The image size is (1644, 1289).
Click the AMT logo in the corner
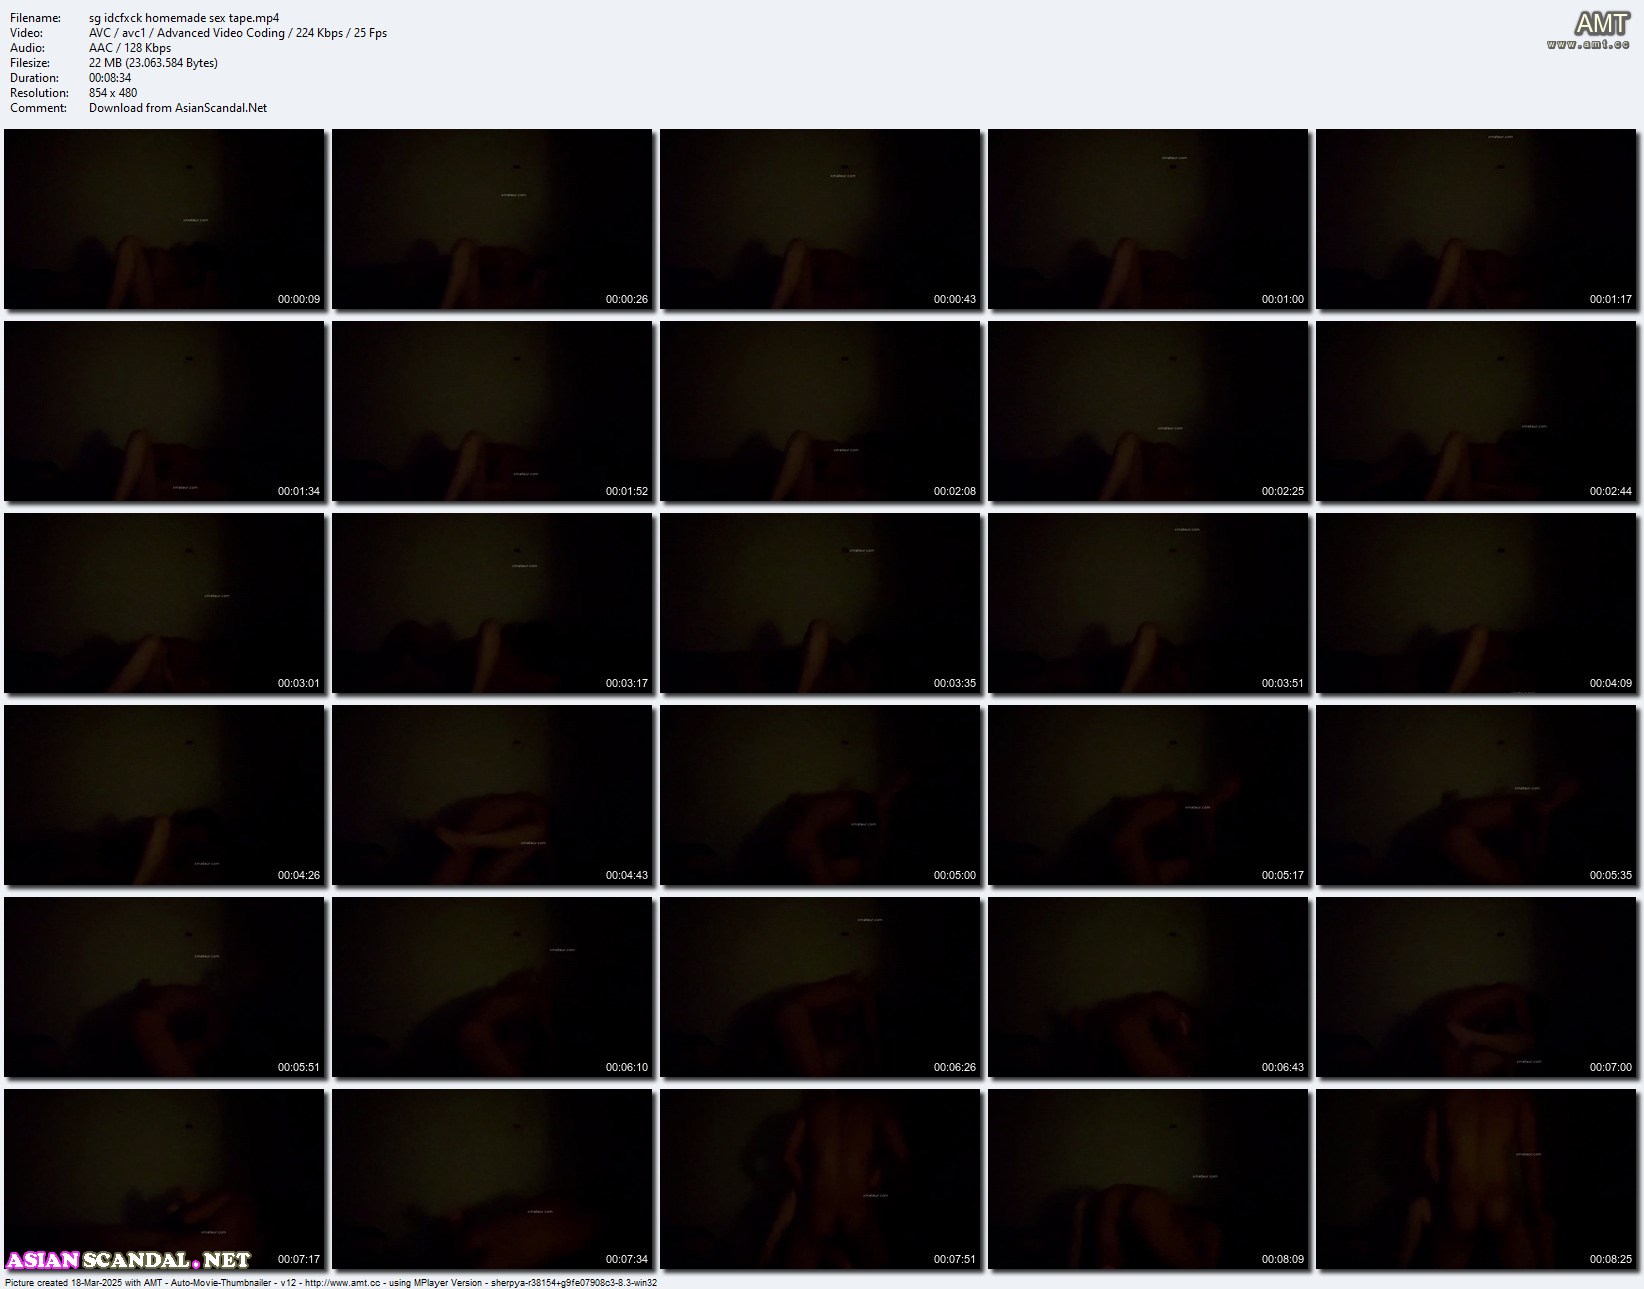[x=1602, y=23]
